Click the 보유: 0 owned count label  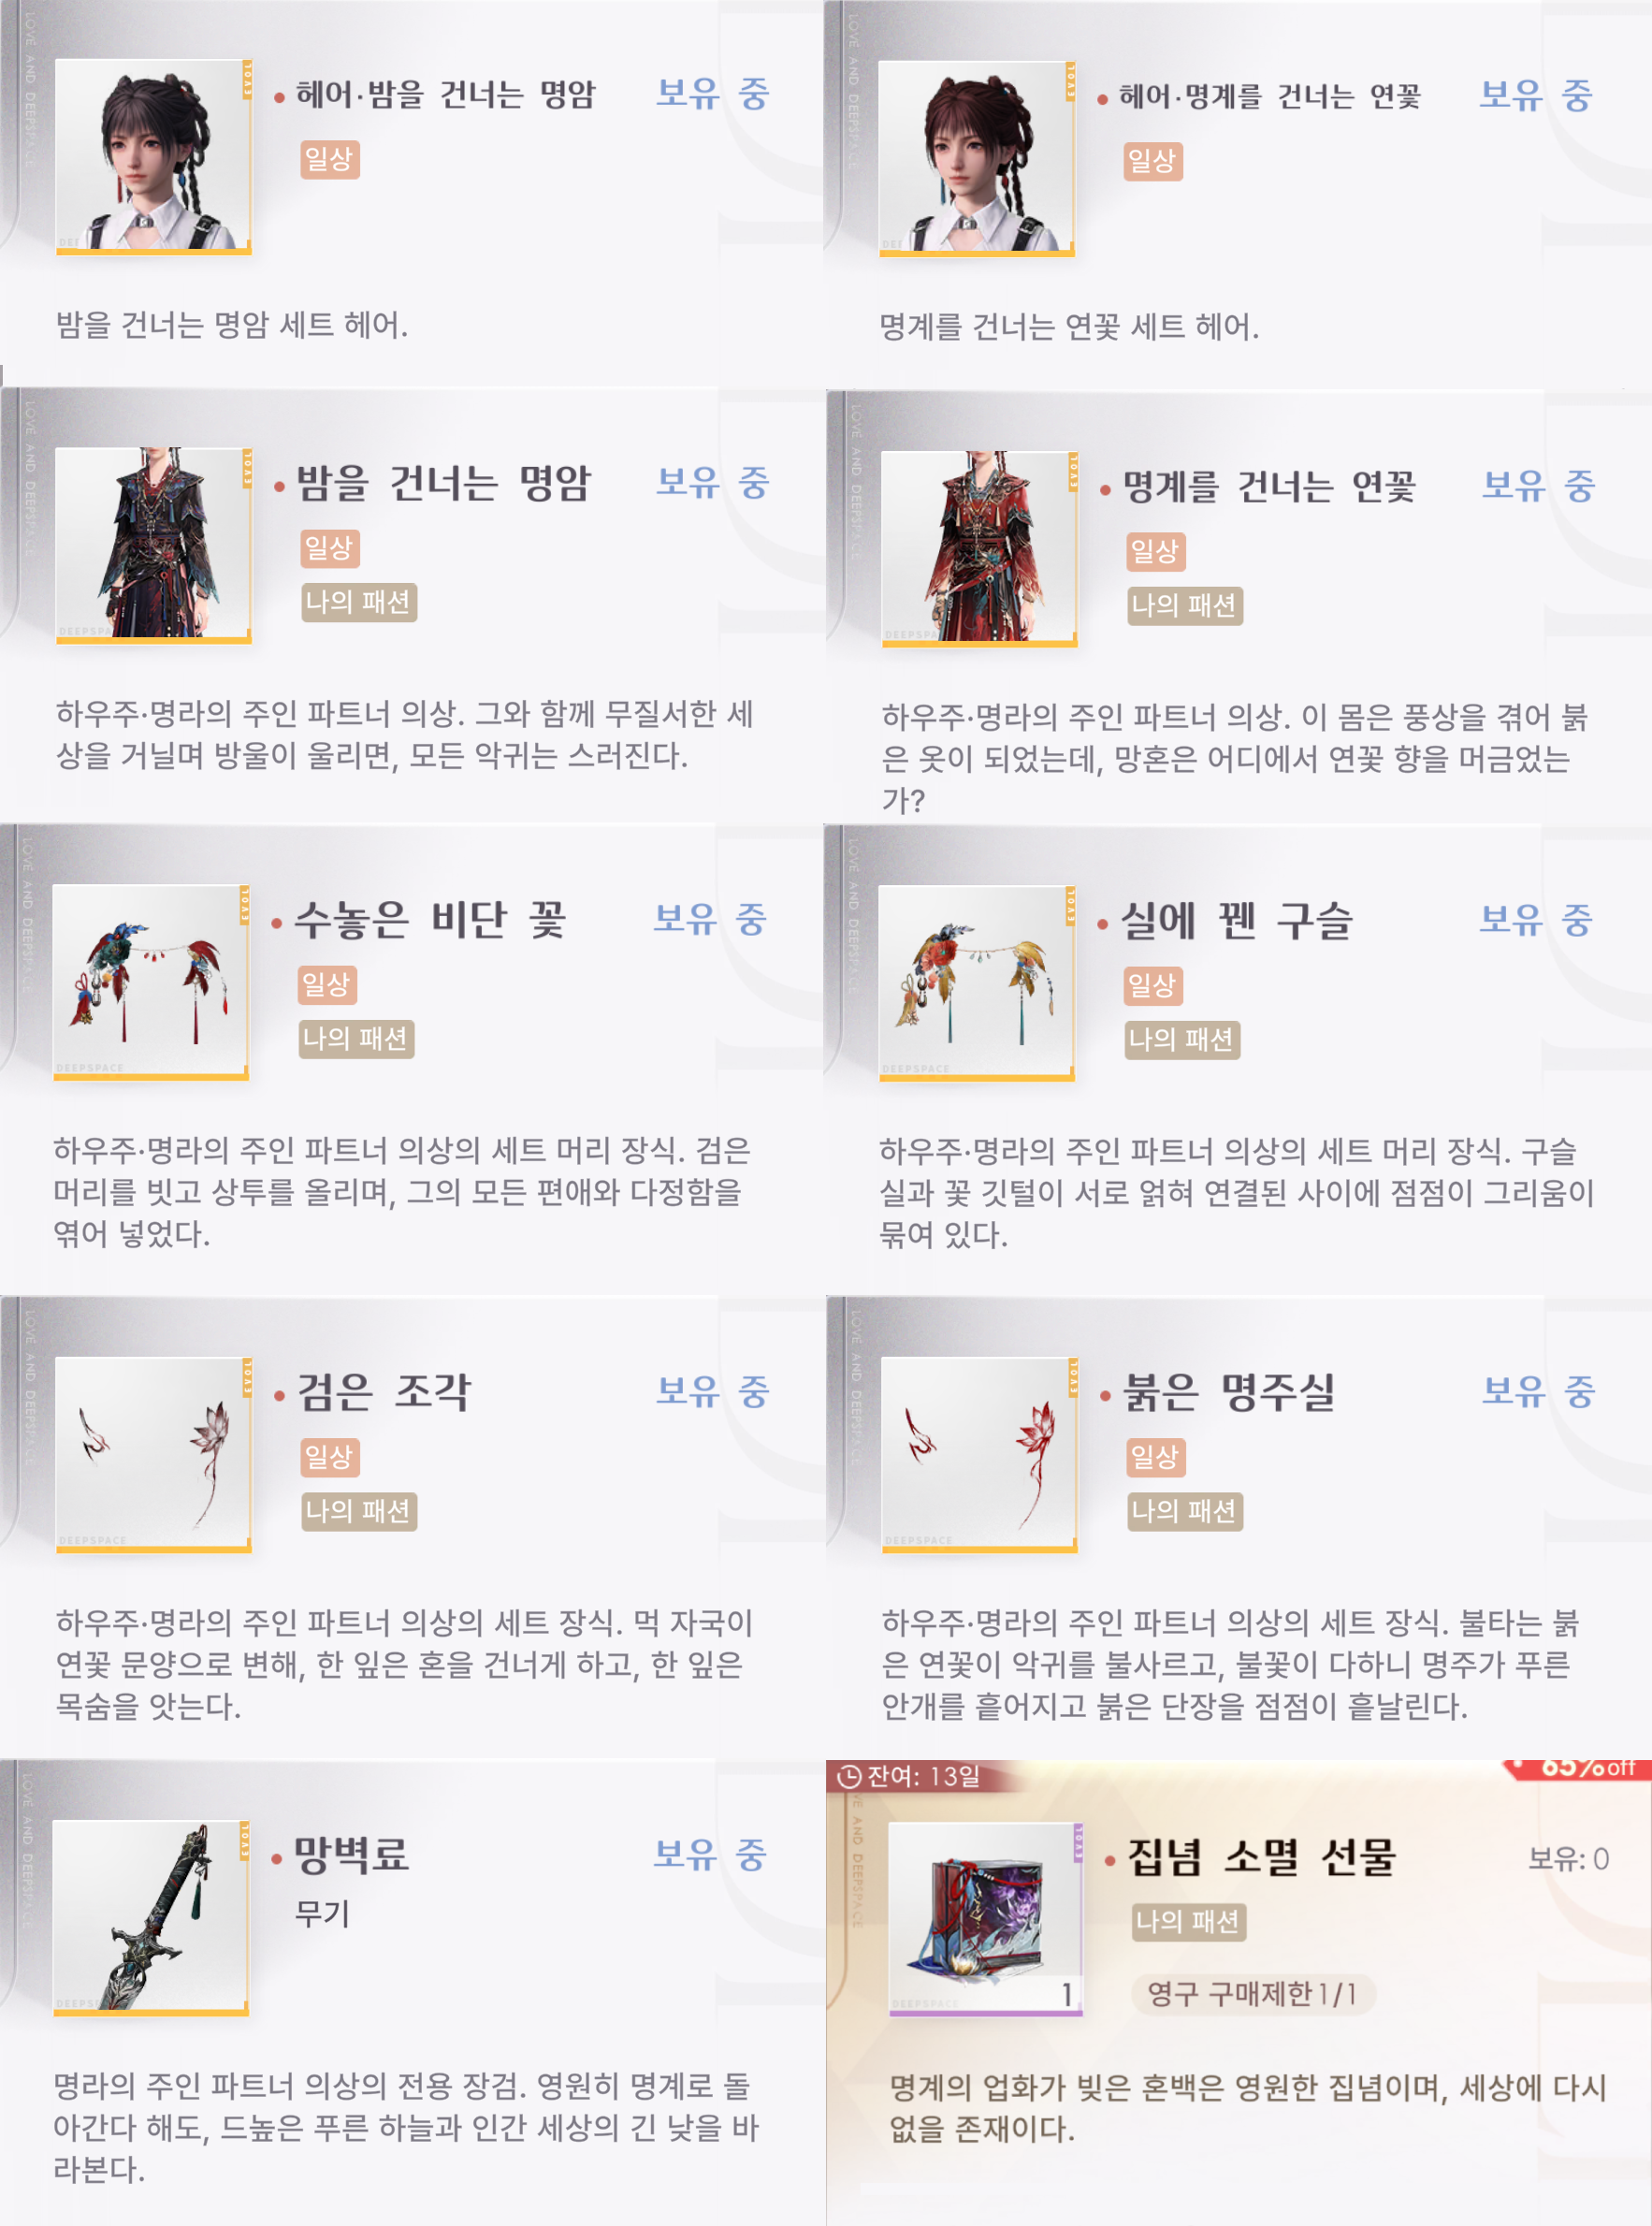point(1568,1859)
